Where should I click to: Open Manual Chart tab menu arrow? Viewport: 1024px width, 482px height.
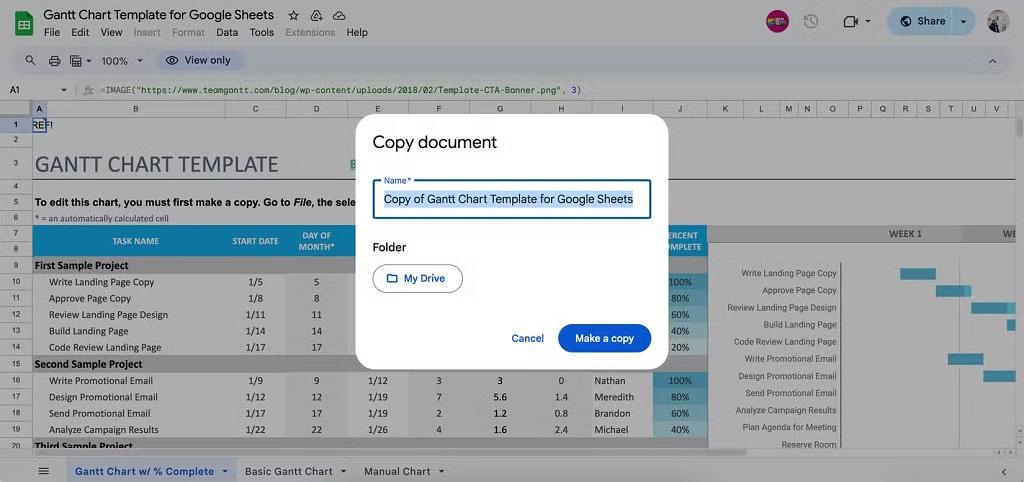pos(441,471)
